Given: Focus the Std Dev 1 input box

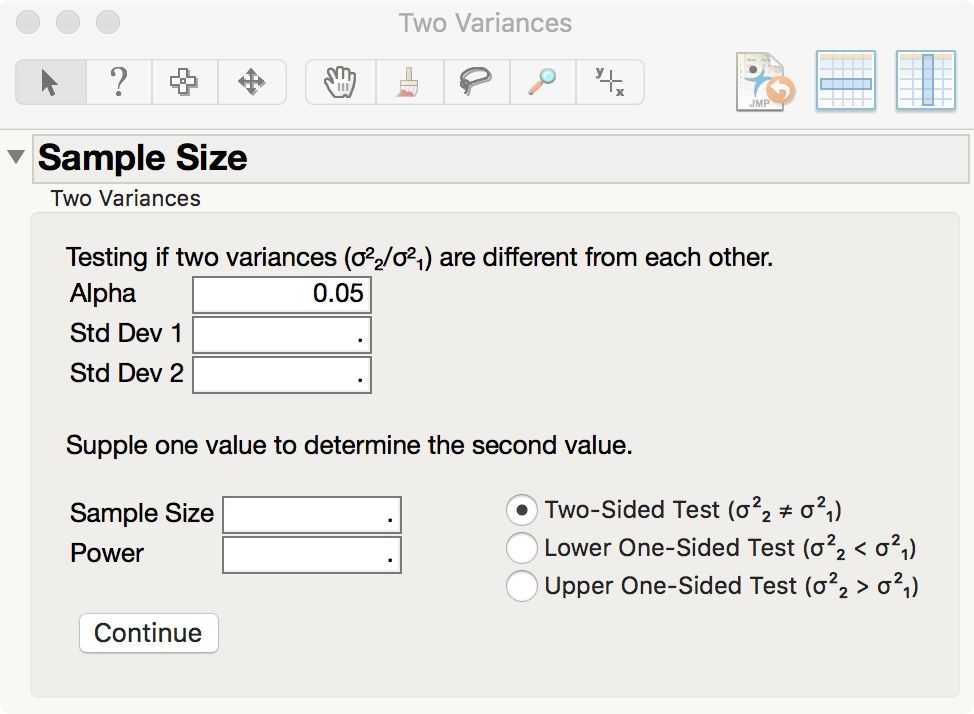Looking at the screenshot, I should pos(281,335).
